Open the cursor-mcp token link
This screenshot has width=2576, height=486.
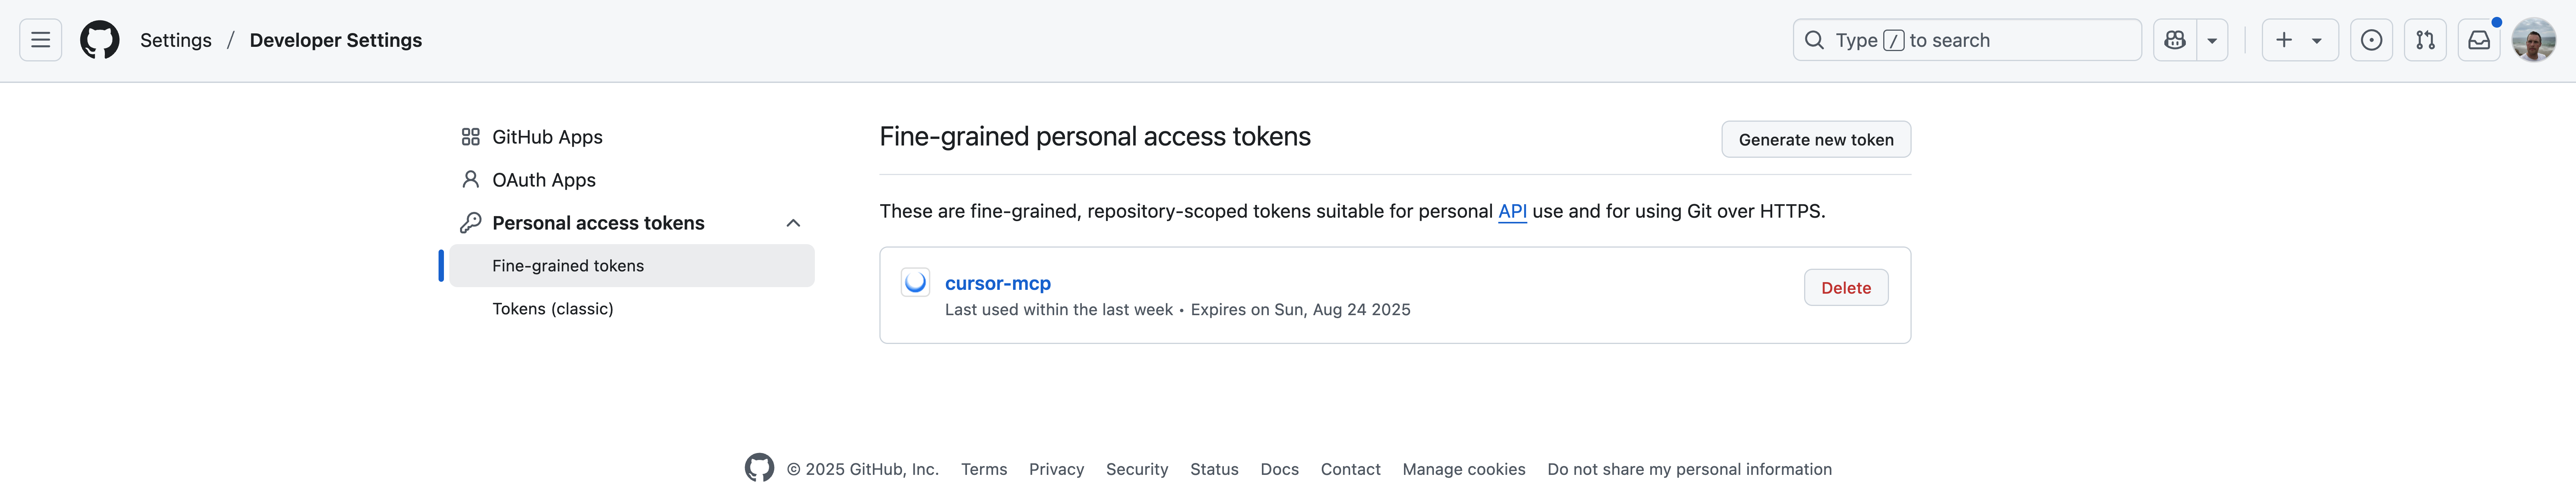point(998,283)
